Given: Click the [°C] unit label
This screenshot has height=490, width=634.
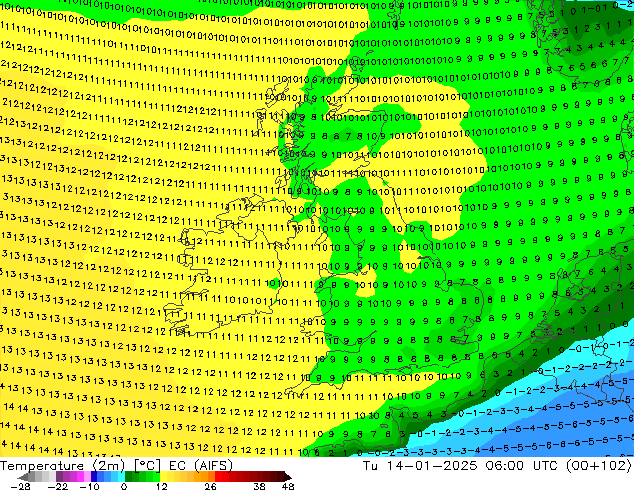Looking at the screenshot, I should (147, 466).
